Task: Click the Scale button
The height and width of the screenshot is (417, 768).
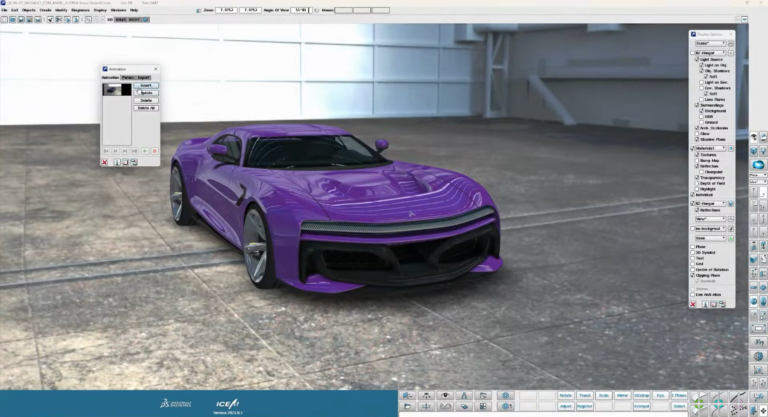Action: 603,395
